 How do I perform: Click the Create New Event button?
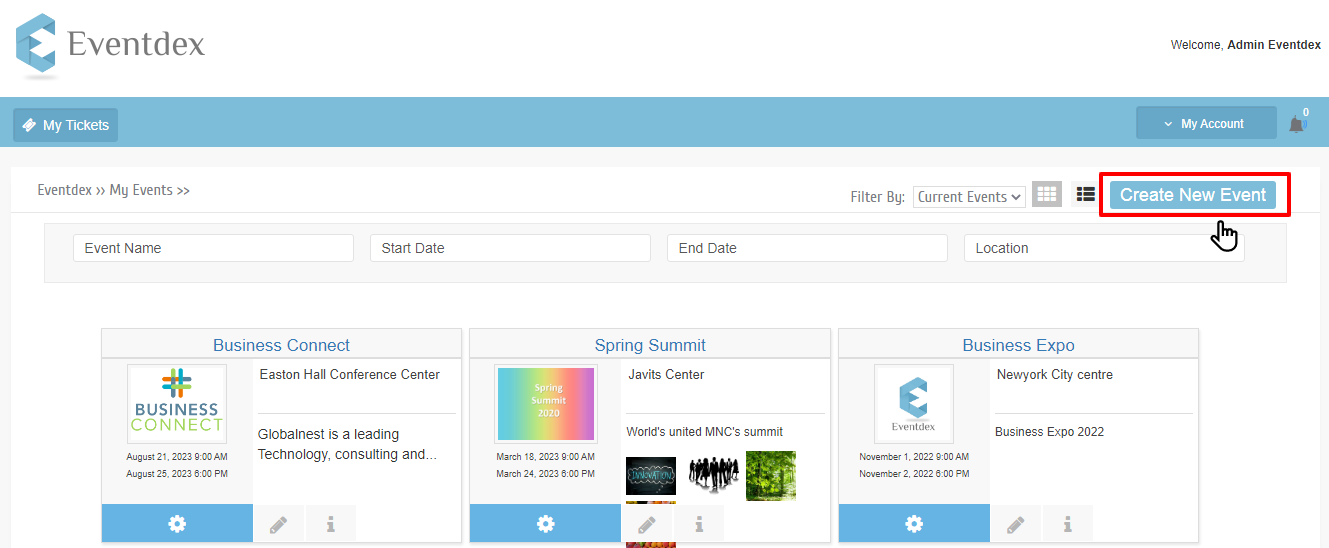(1193, 195)
